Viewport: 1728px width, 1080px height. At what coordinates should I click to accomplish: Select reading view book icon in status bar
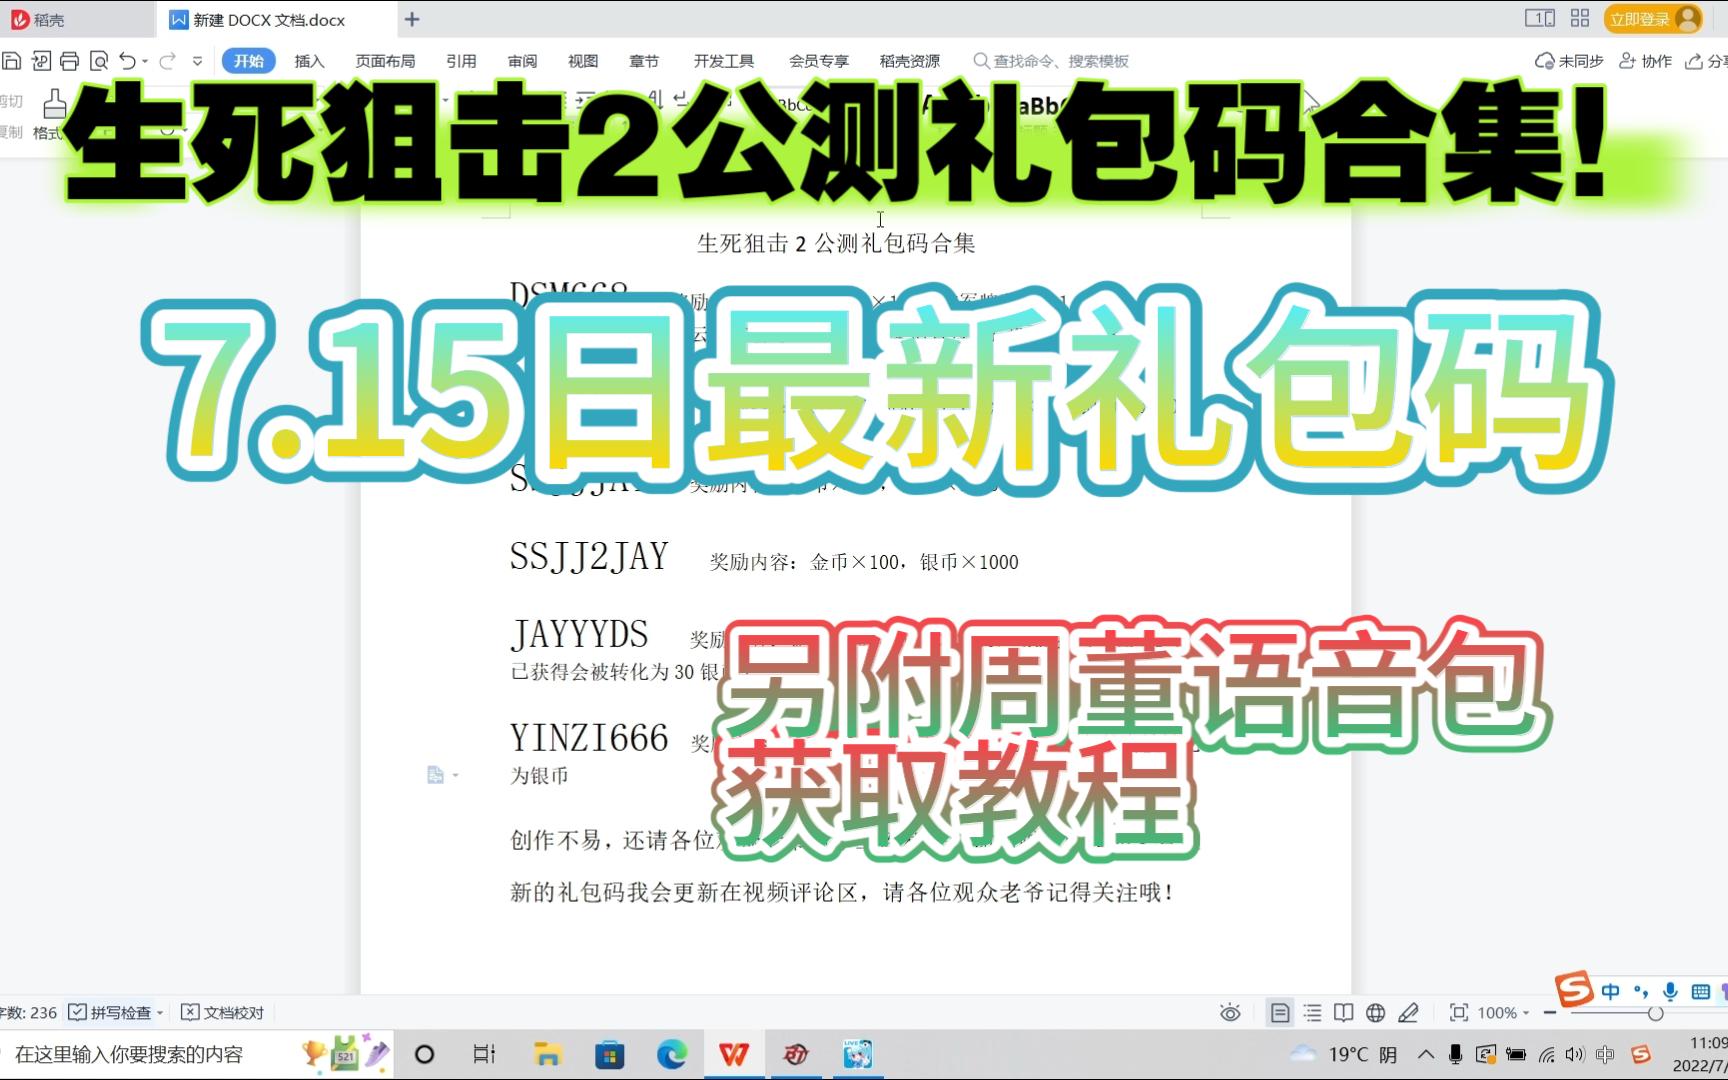1344,1013
